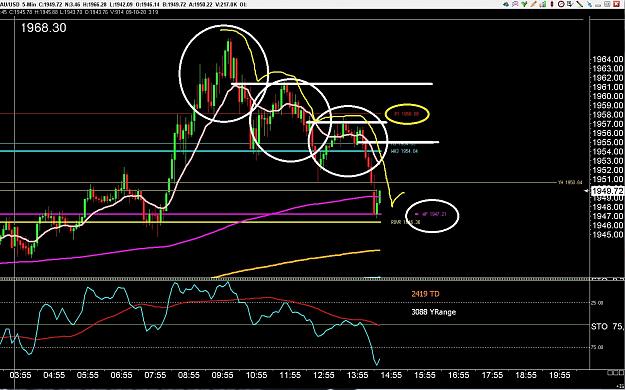Click the 03:55 time axis label
This screenshot has width=625, height=390.
21,375
